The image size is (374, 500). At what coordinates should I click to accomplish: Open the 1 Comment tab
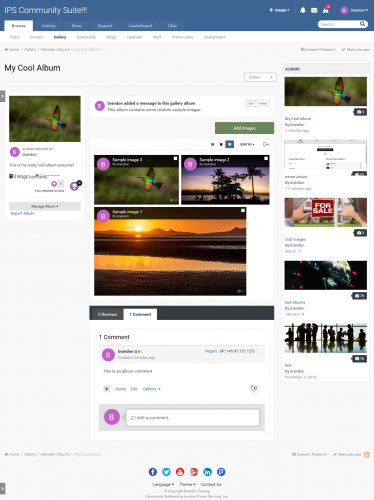pyautogui.click(x=140, y=314)
